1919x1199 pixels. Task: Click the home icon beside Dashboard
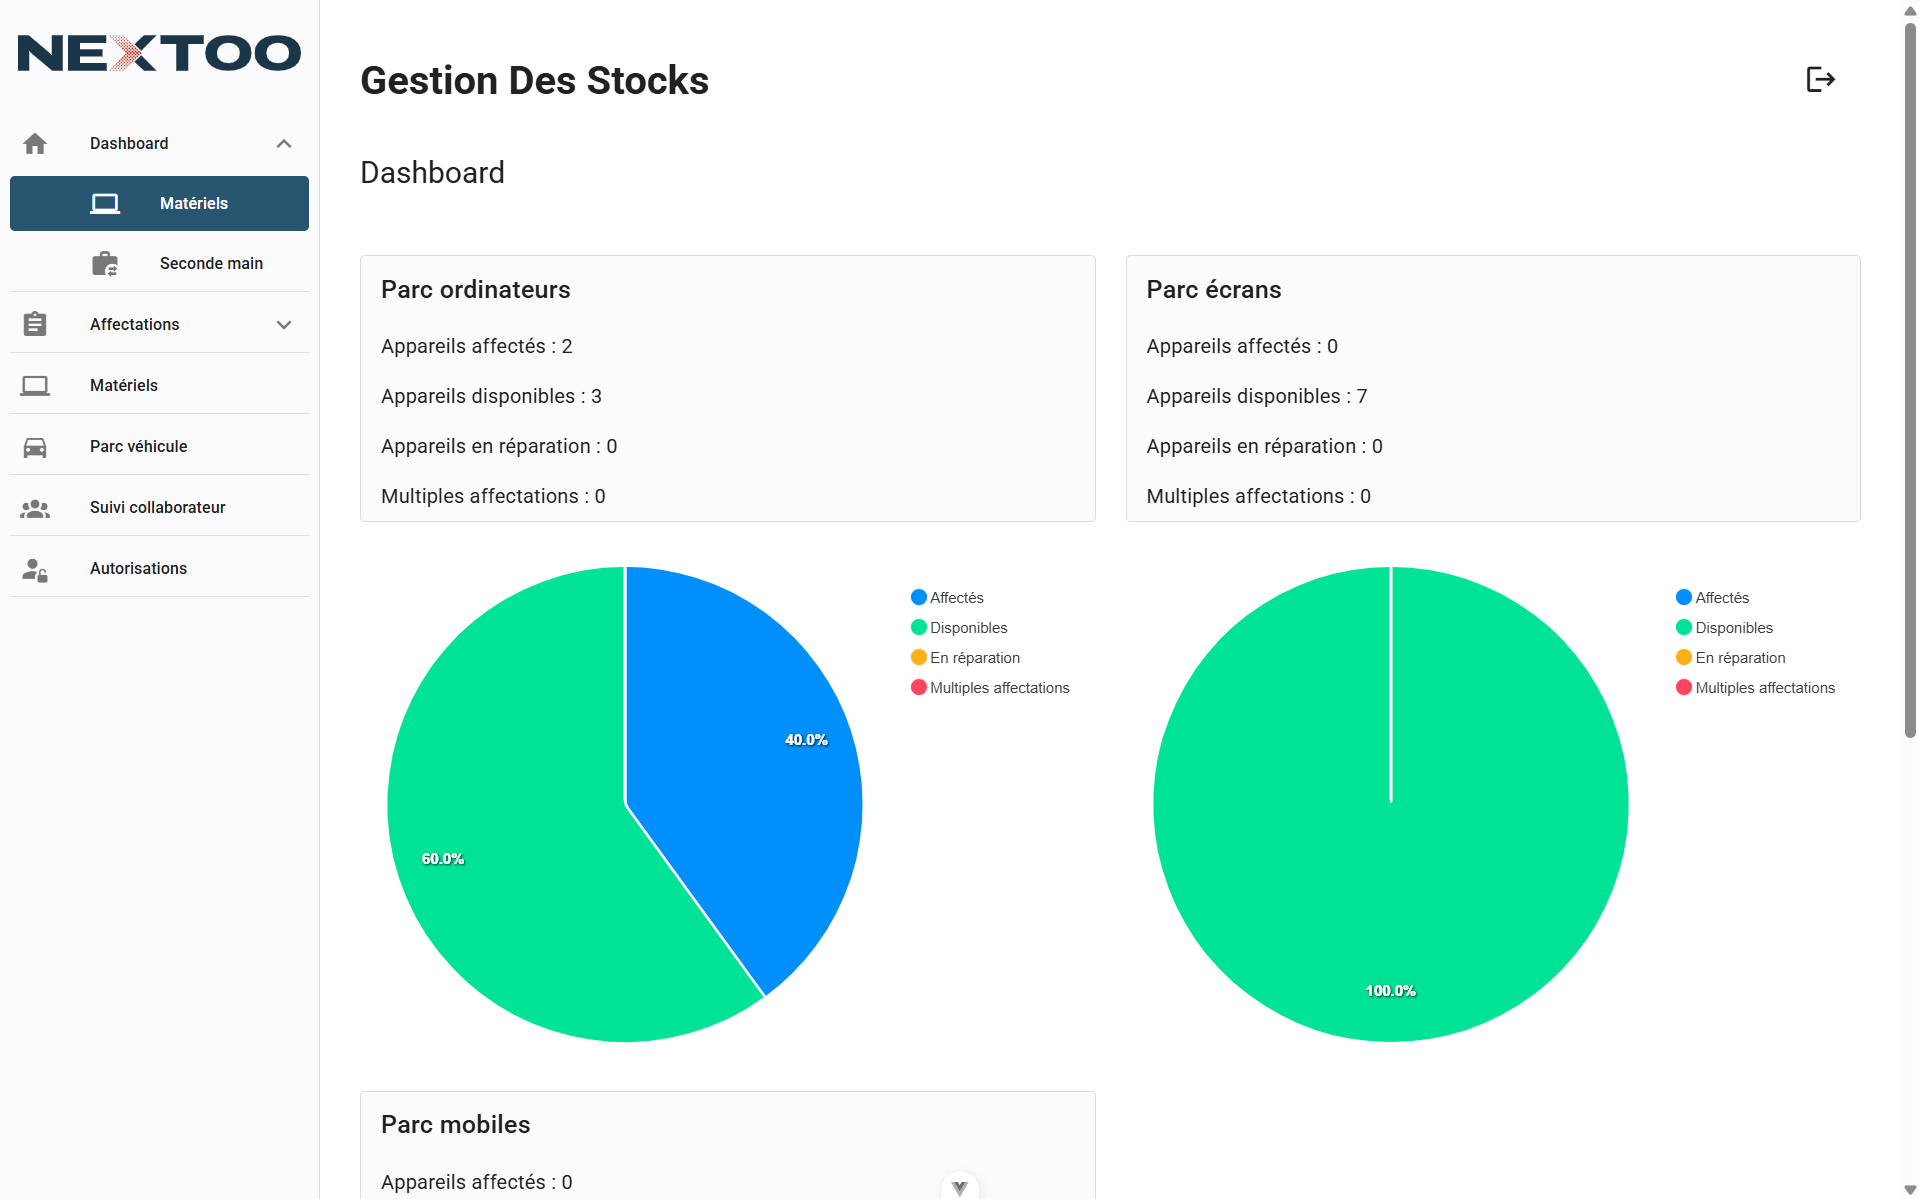pos(35,144)
